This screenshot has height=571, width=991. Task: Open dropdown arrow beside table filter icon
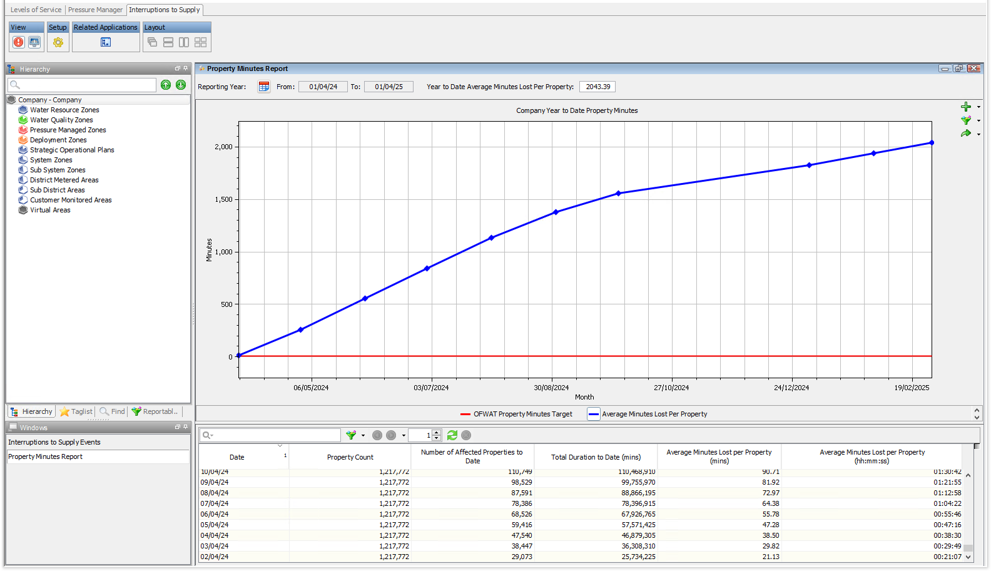tap(363, 436)
